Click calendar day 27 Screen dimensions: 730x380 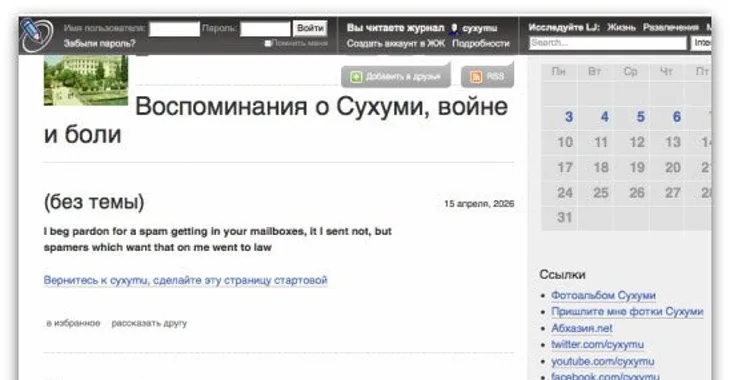[673, 192]
